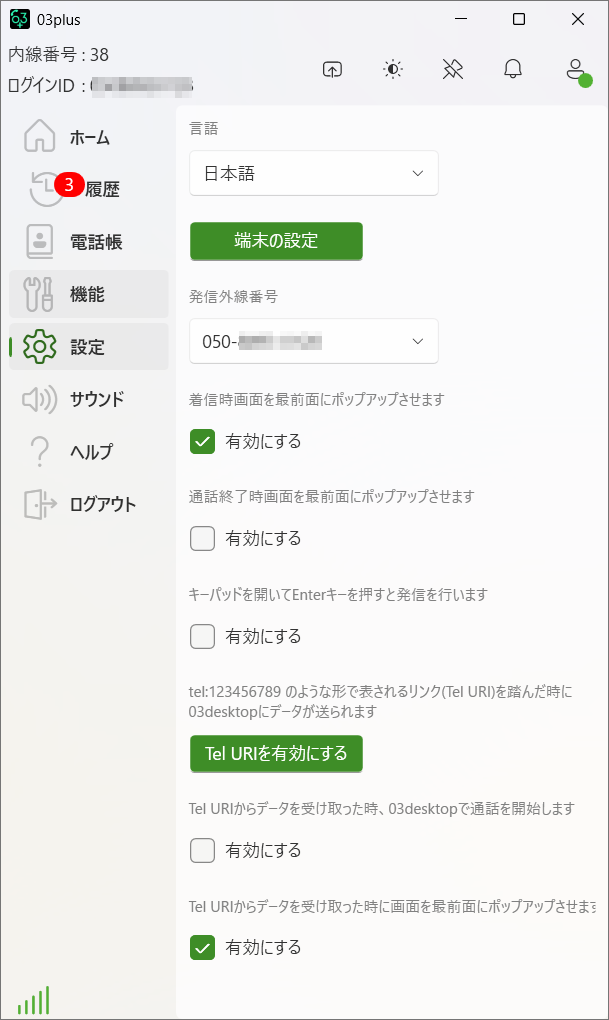Enable auto-call on Tel URI data checkbox
Screen dimensions: 609x1020
pos(203,851)
